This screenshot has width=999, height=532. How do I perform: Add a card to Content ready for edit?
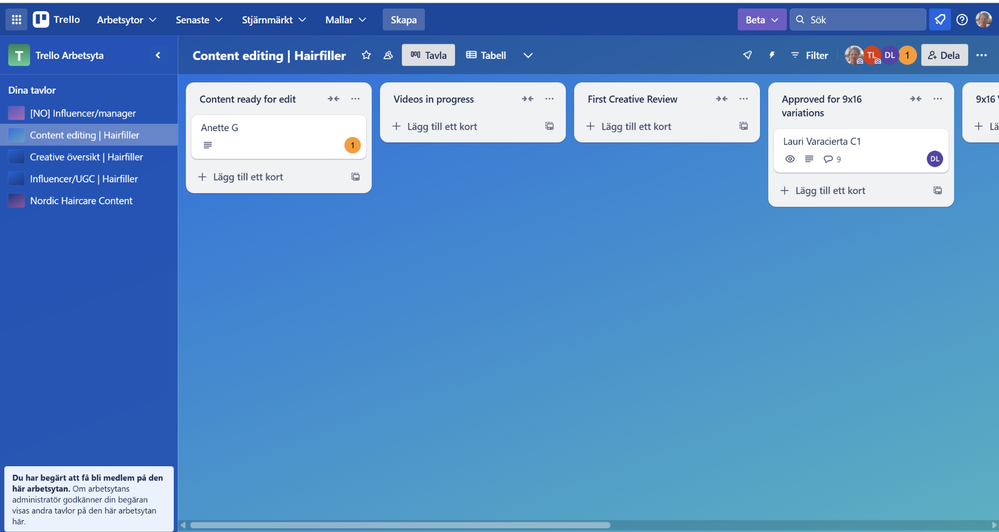coord(269,177)
